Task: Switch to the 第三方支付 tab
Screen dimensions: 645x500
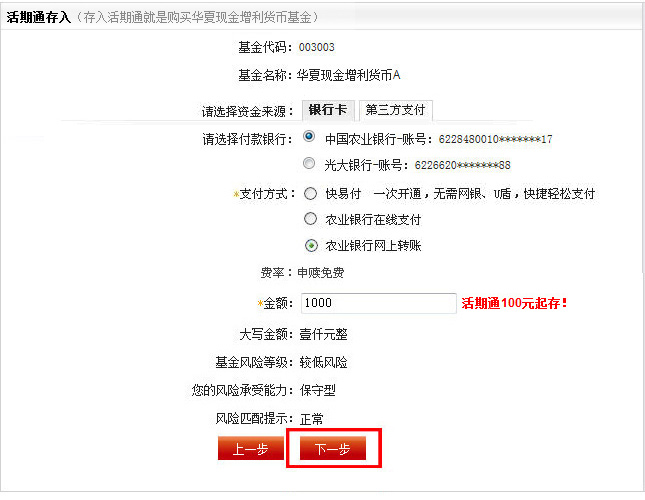Action: click(395, 110)
